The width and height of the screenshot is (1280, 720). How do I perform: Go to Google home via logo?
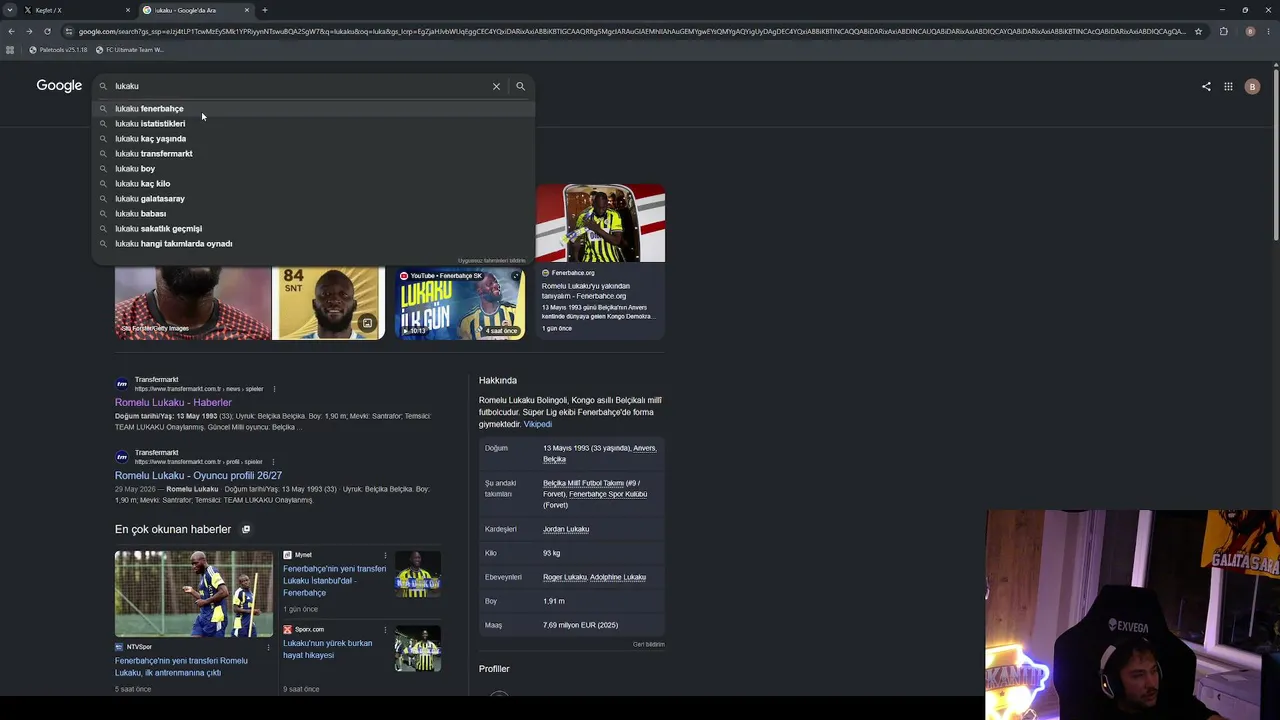coord(59,86)
